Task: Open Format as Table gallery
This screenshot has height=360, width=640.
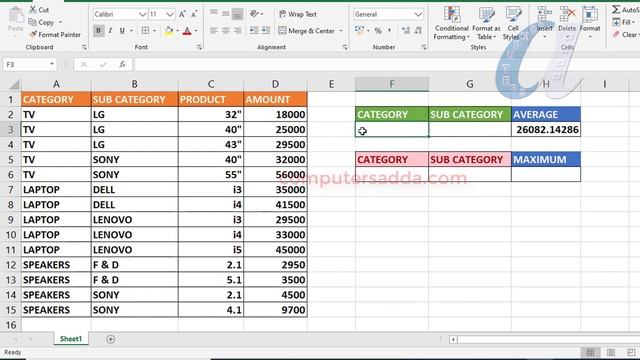Action: click(486, 23)
